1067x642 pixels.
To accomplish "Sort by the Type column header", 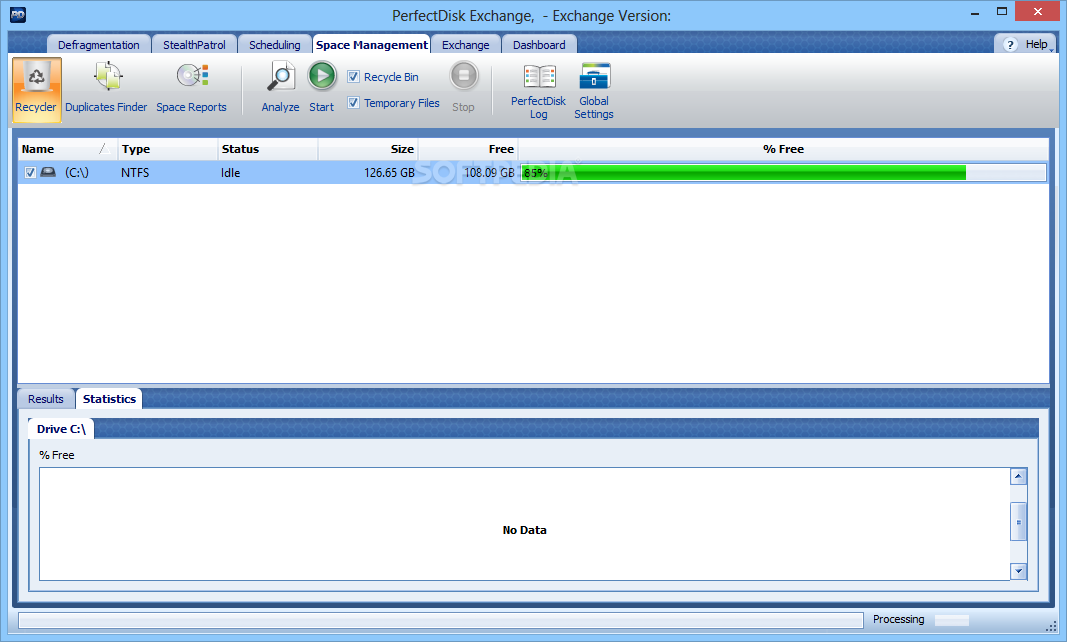I will pos(167,149).
